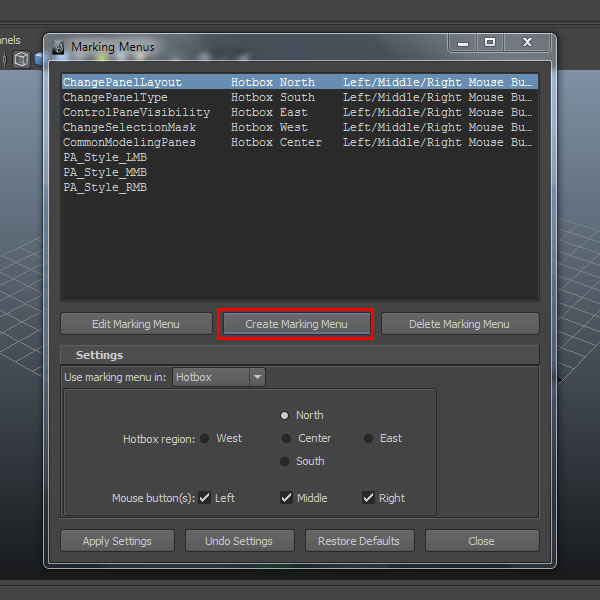
Task: Select the ChangePanelType row
Action: pyautogui.click(x=300, y=97)
